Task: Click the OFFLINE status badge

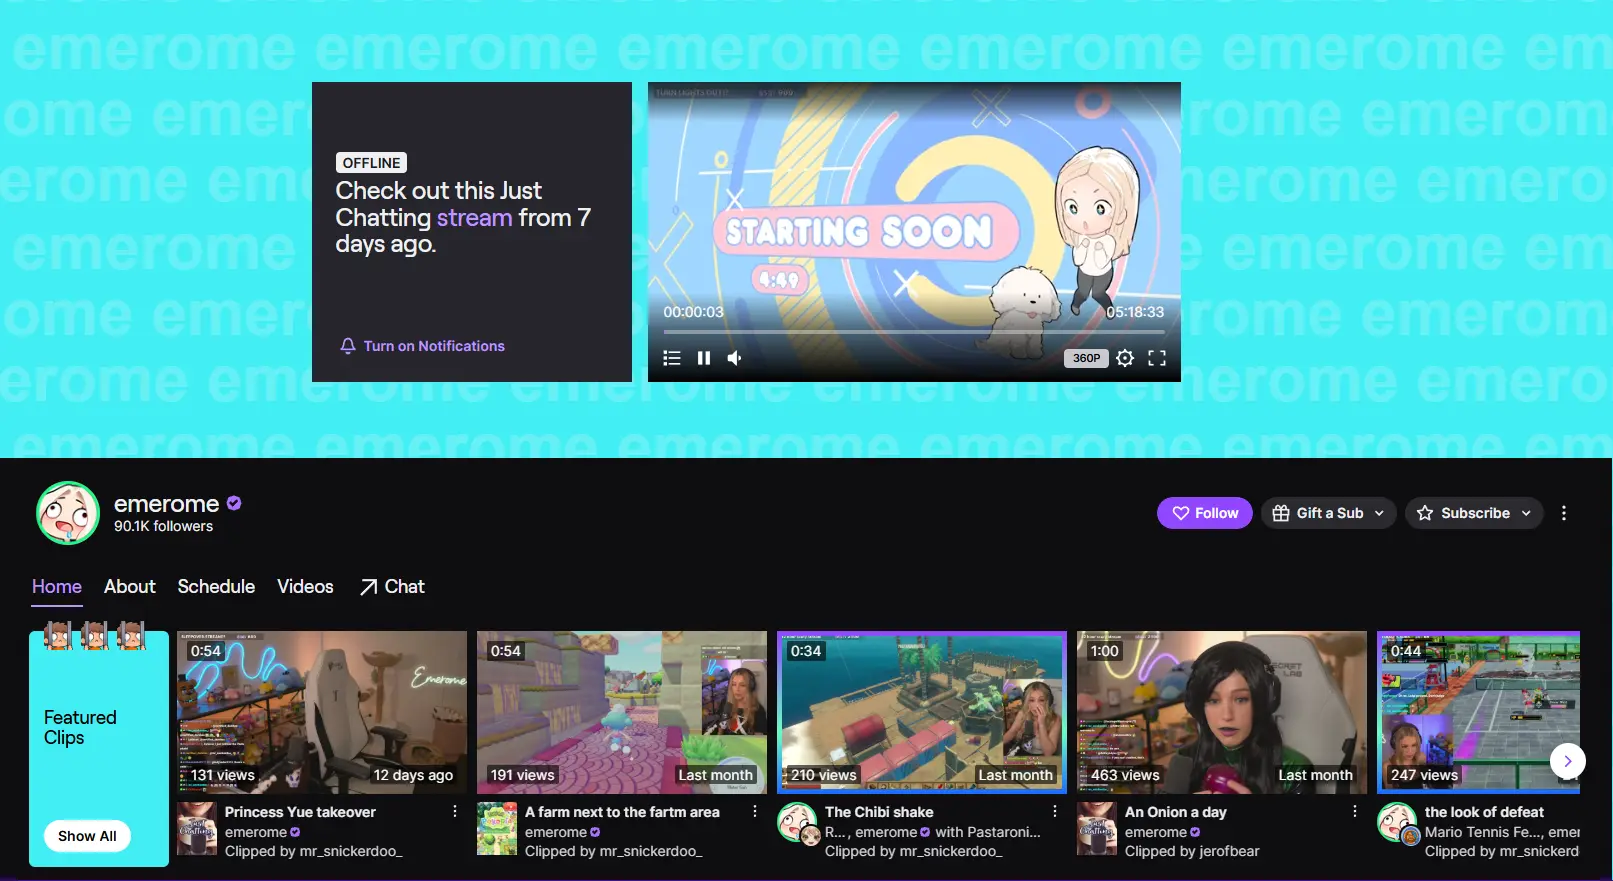Action: tap(371, 163)
